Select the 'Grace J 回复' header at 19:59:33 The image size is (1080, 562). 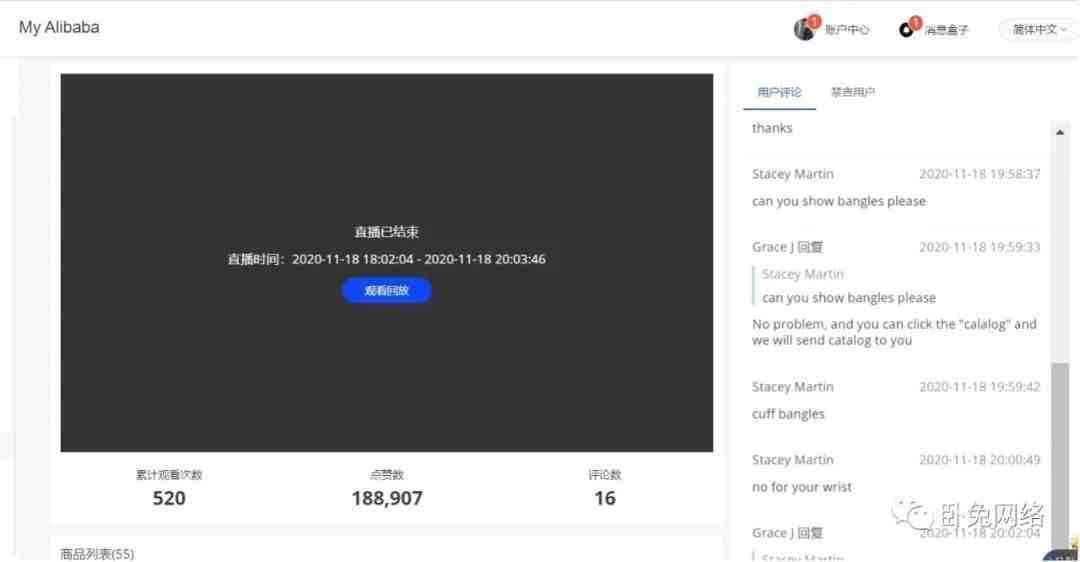tap(787, 247)
